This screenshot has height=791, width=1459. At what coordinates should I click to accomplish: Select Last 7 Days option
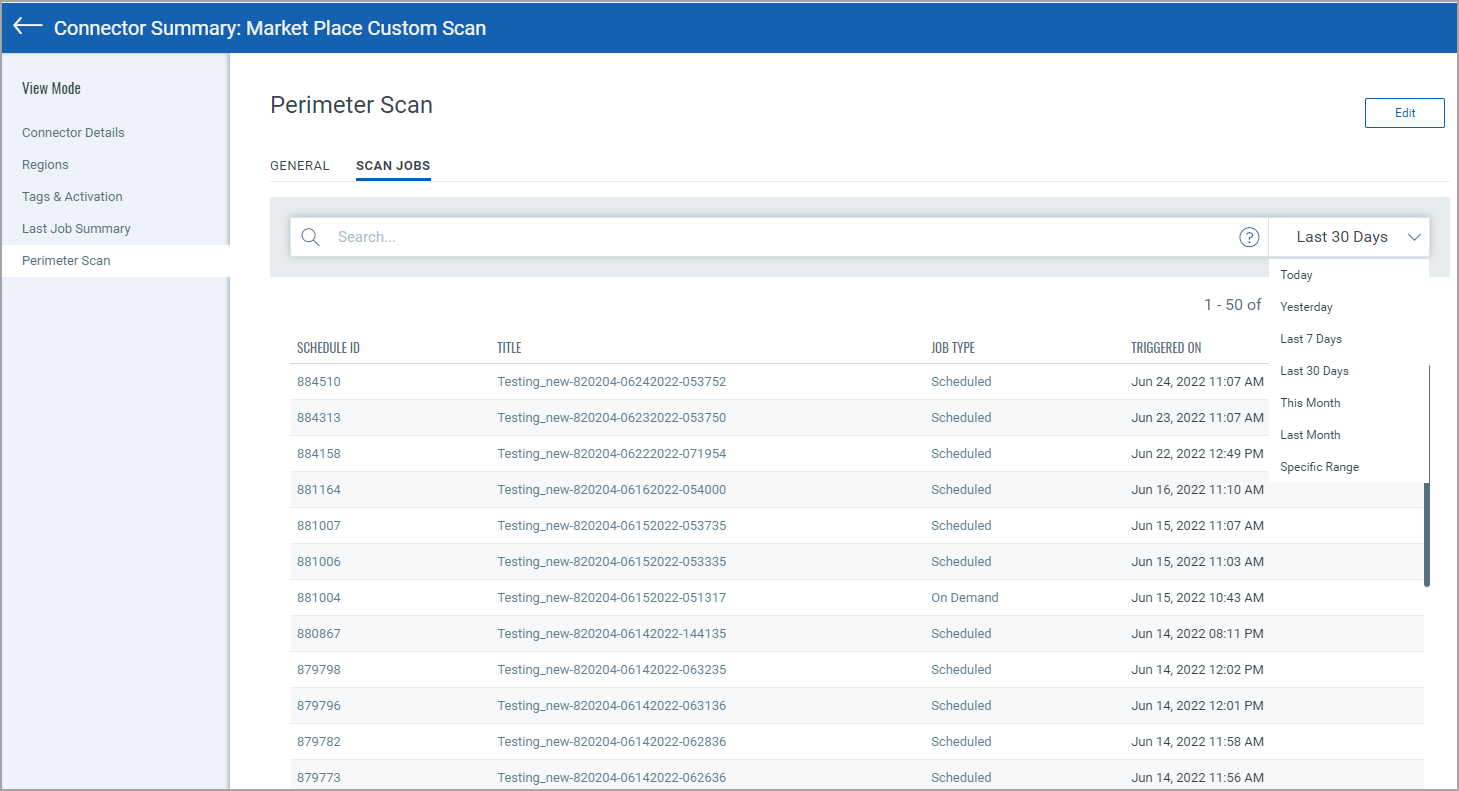pyautogui.click(x=1310, y=339)
